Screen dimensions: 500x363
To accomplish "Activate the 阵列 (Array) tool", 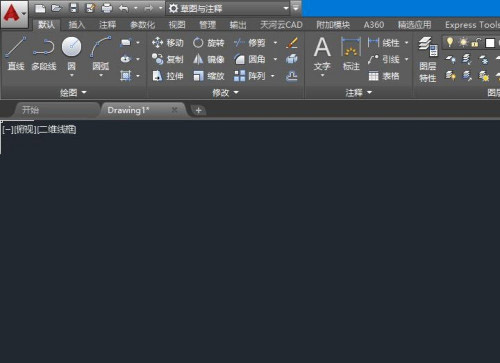I will click(x=249, y=76).
